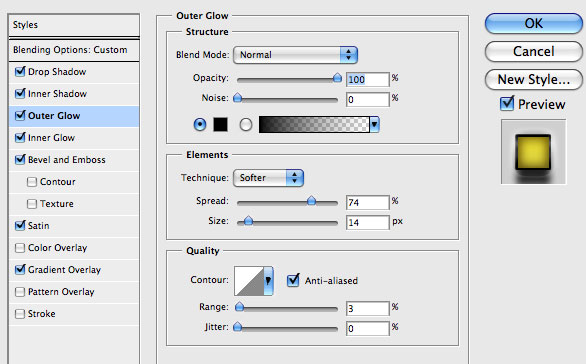
Task: Select the Stroke label
Action: tap(41, 314)
